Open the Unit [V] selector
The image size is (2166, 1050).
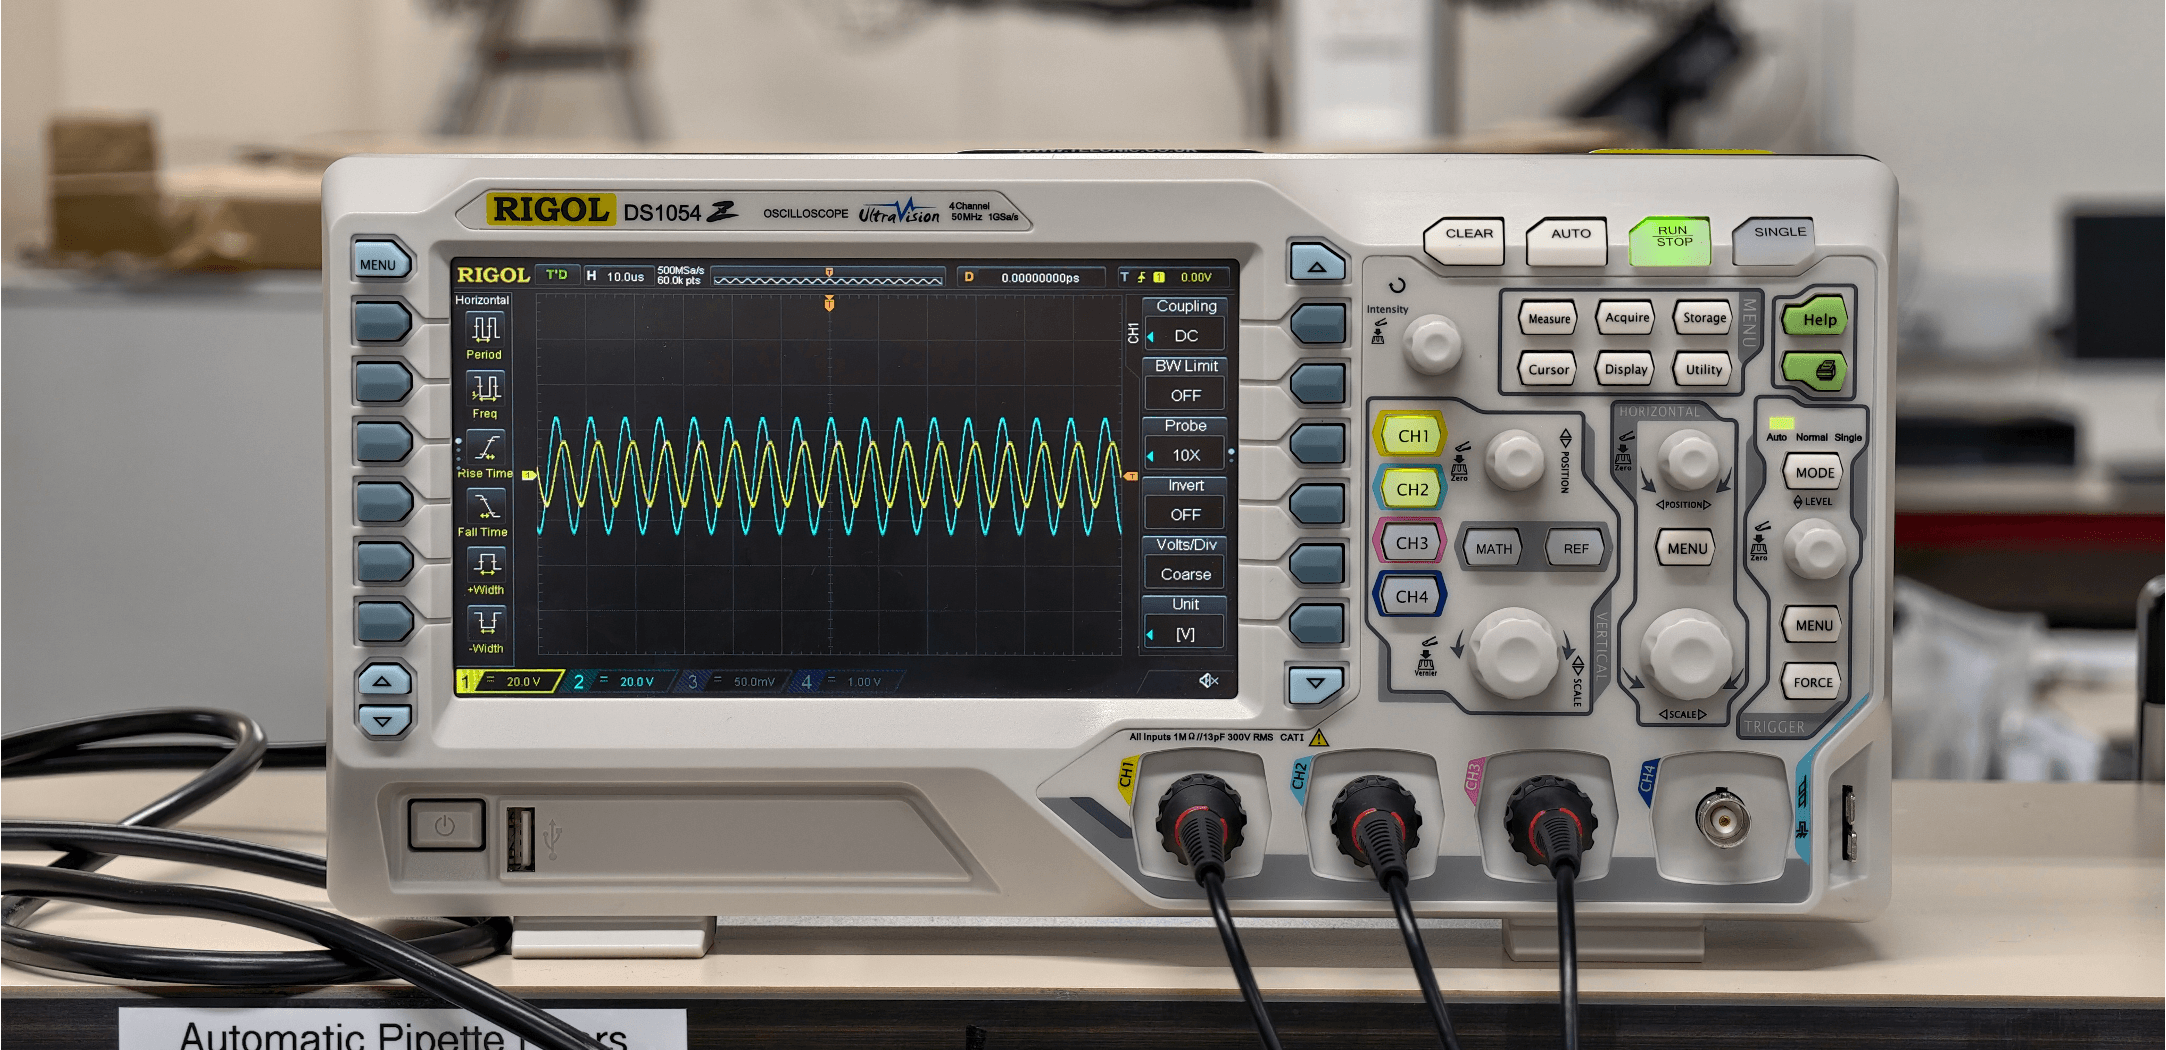pyautogui.click(x=1185, y=622)
